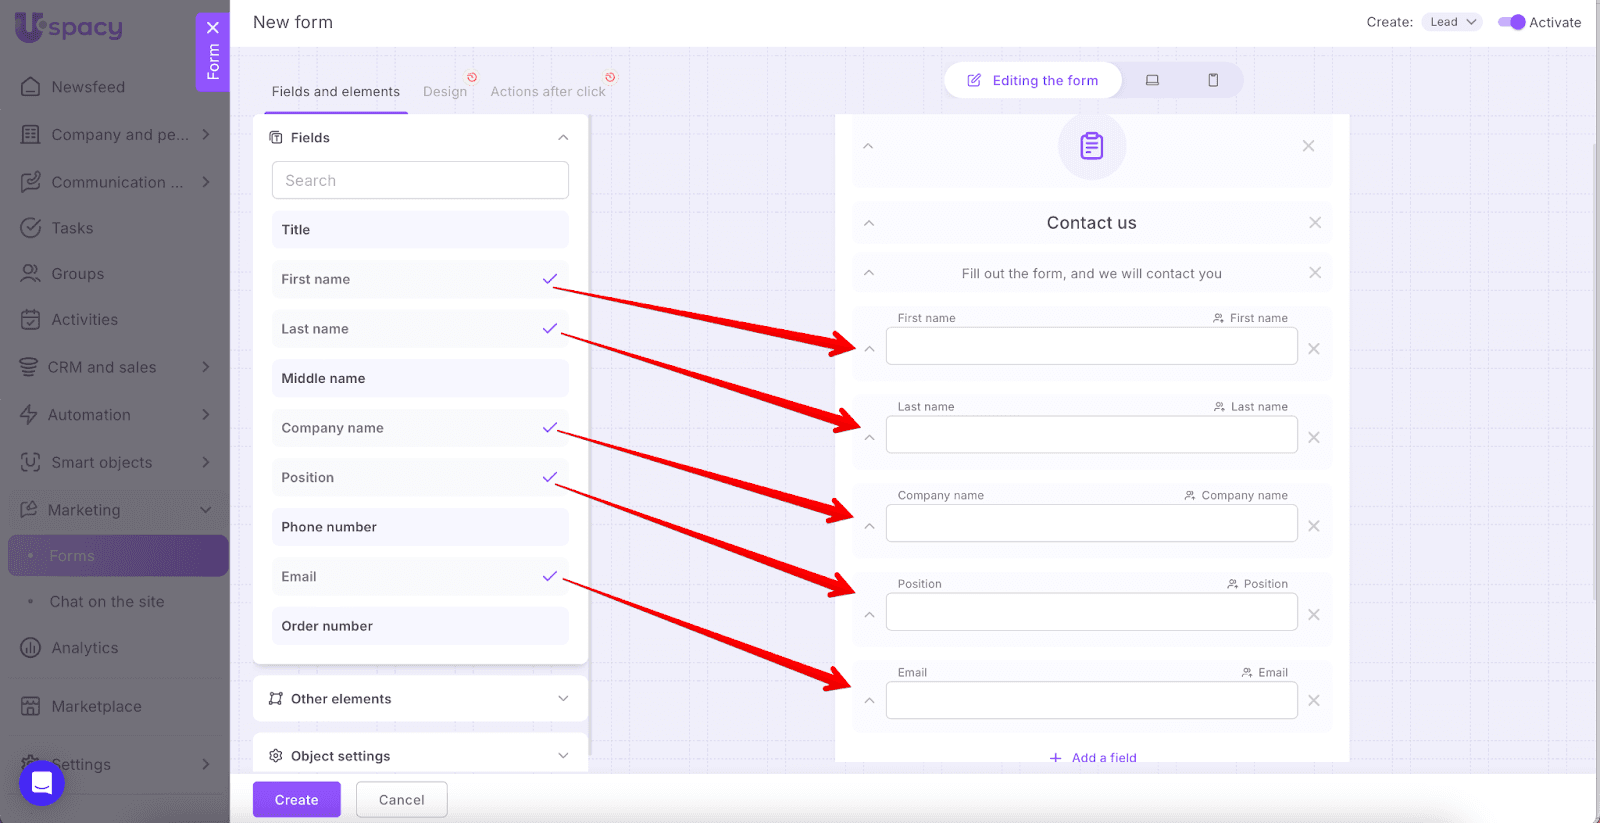Expand Smart objects submenu arrow
Screen dimensions: 1600x823
(206, 462)
